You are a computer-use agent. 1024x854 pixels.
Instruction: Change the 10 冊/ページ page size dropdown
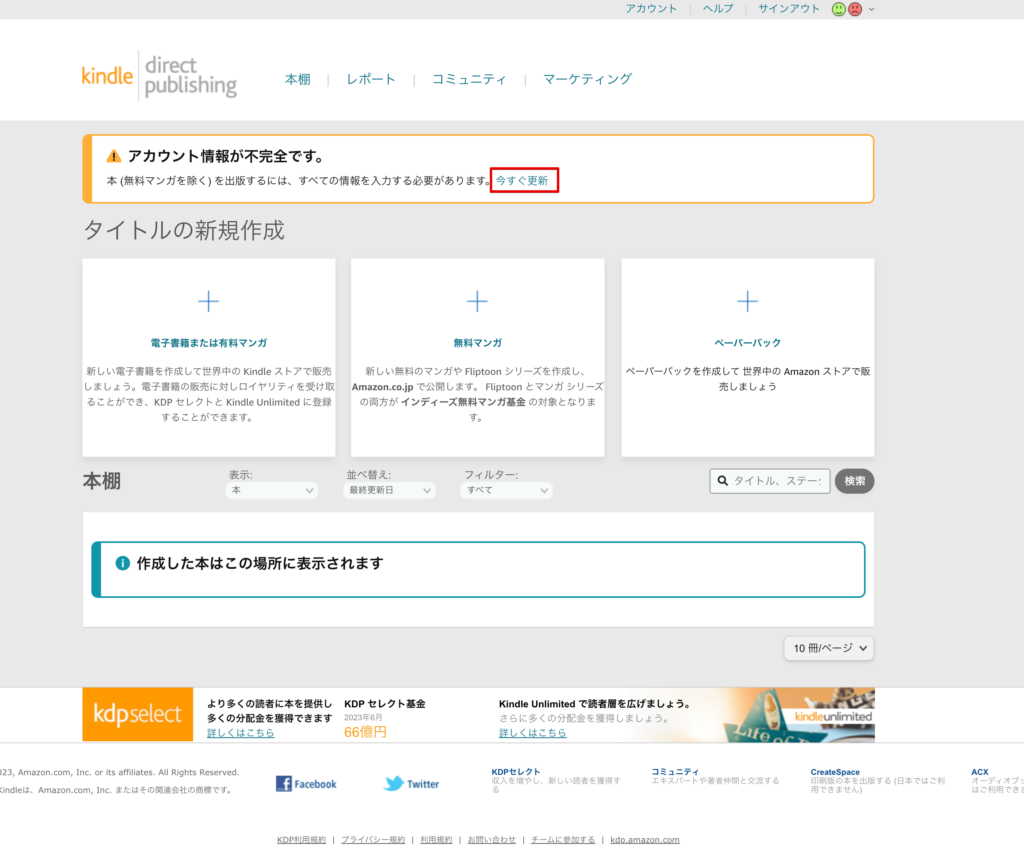829,648
